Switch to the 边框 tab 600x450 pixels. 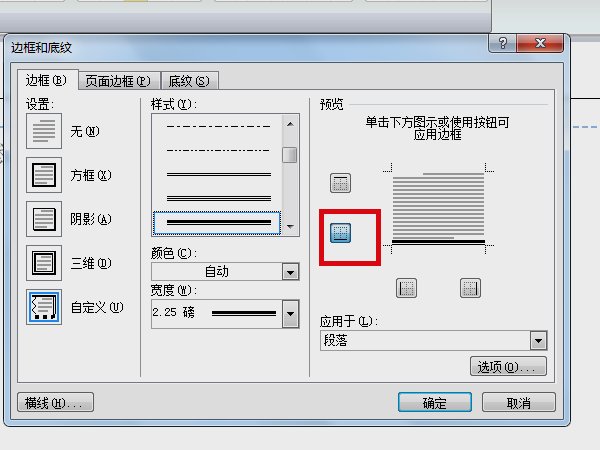(x=47, y=80)
